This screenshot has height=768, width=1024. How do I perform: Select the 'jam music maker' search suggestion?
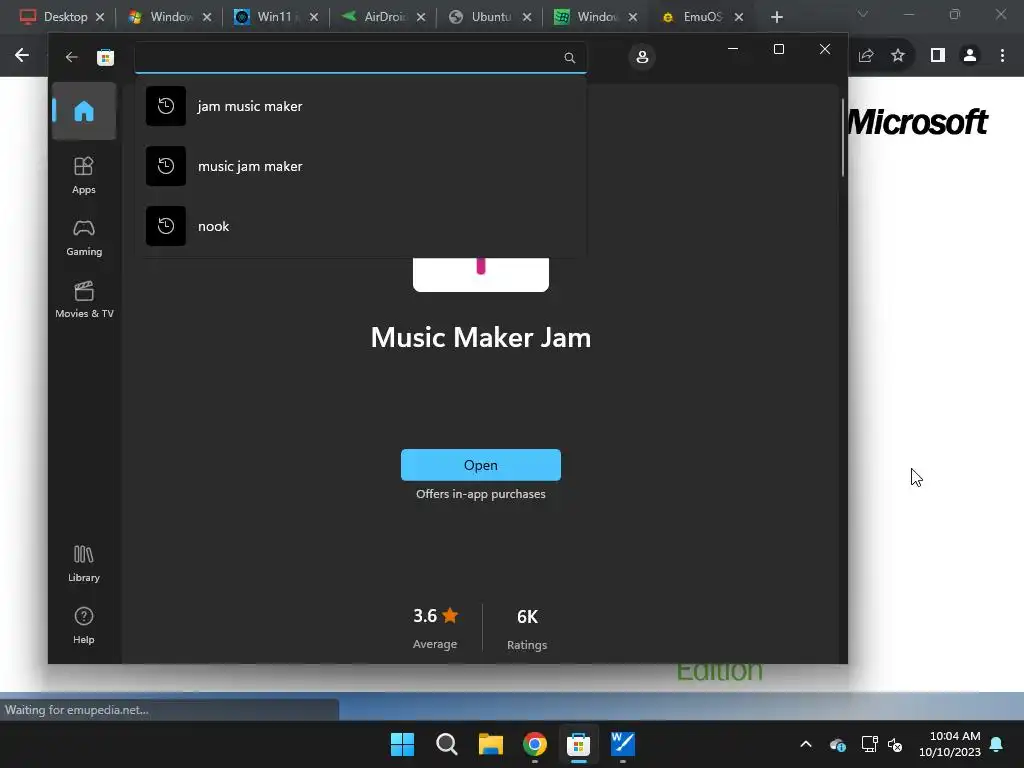[x=360, y=106]
